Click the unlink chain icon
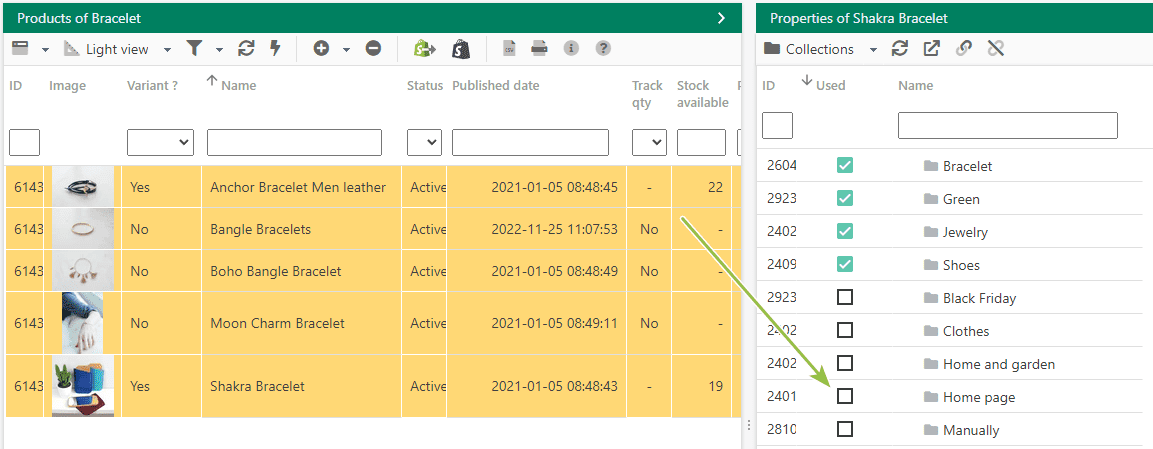This screenshot has width=1153, height=449. click(996, 49)
